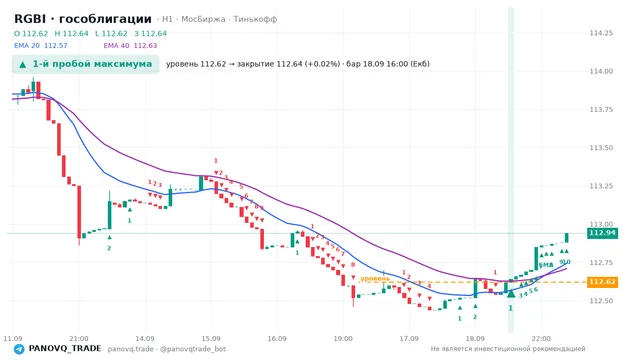The width and height of the screenshot is (640, 360).
Task: Click the 11.09 date axis label
Action: [x=13, y=339]
